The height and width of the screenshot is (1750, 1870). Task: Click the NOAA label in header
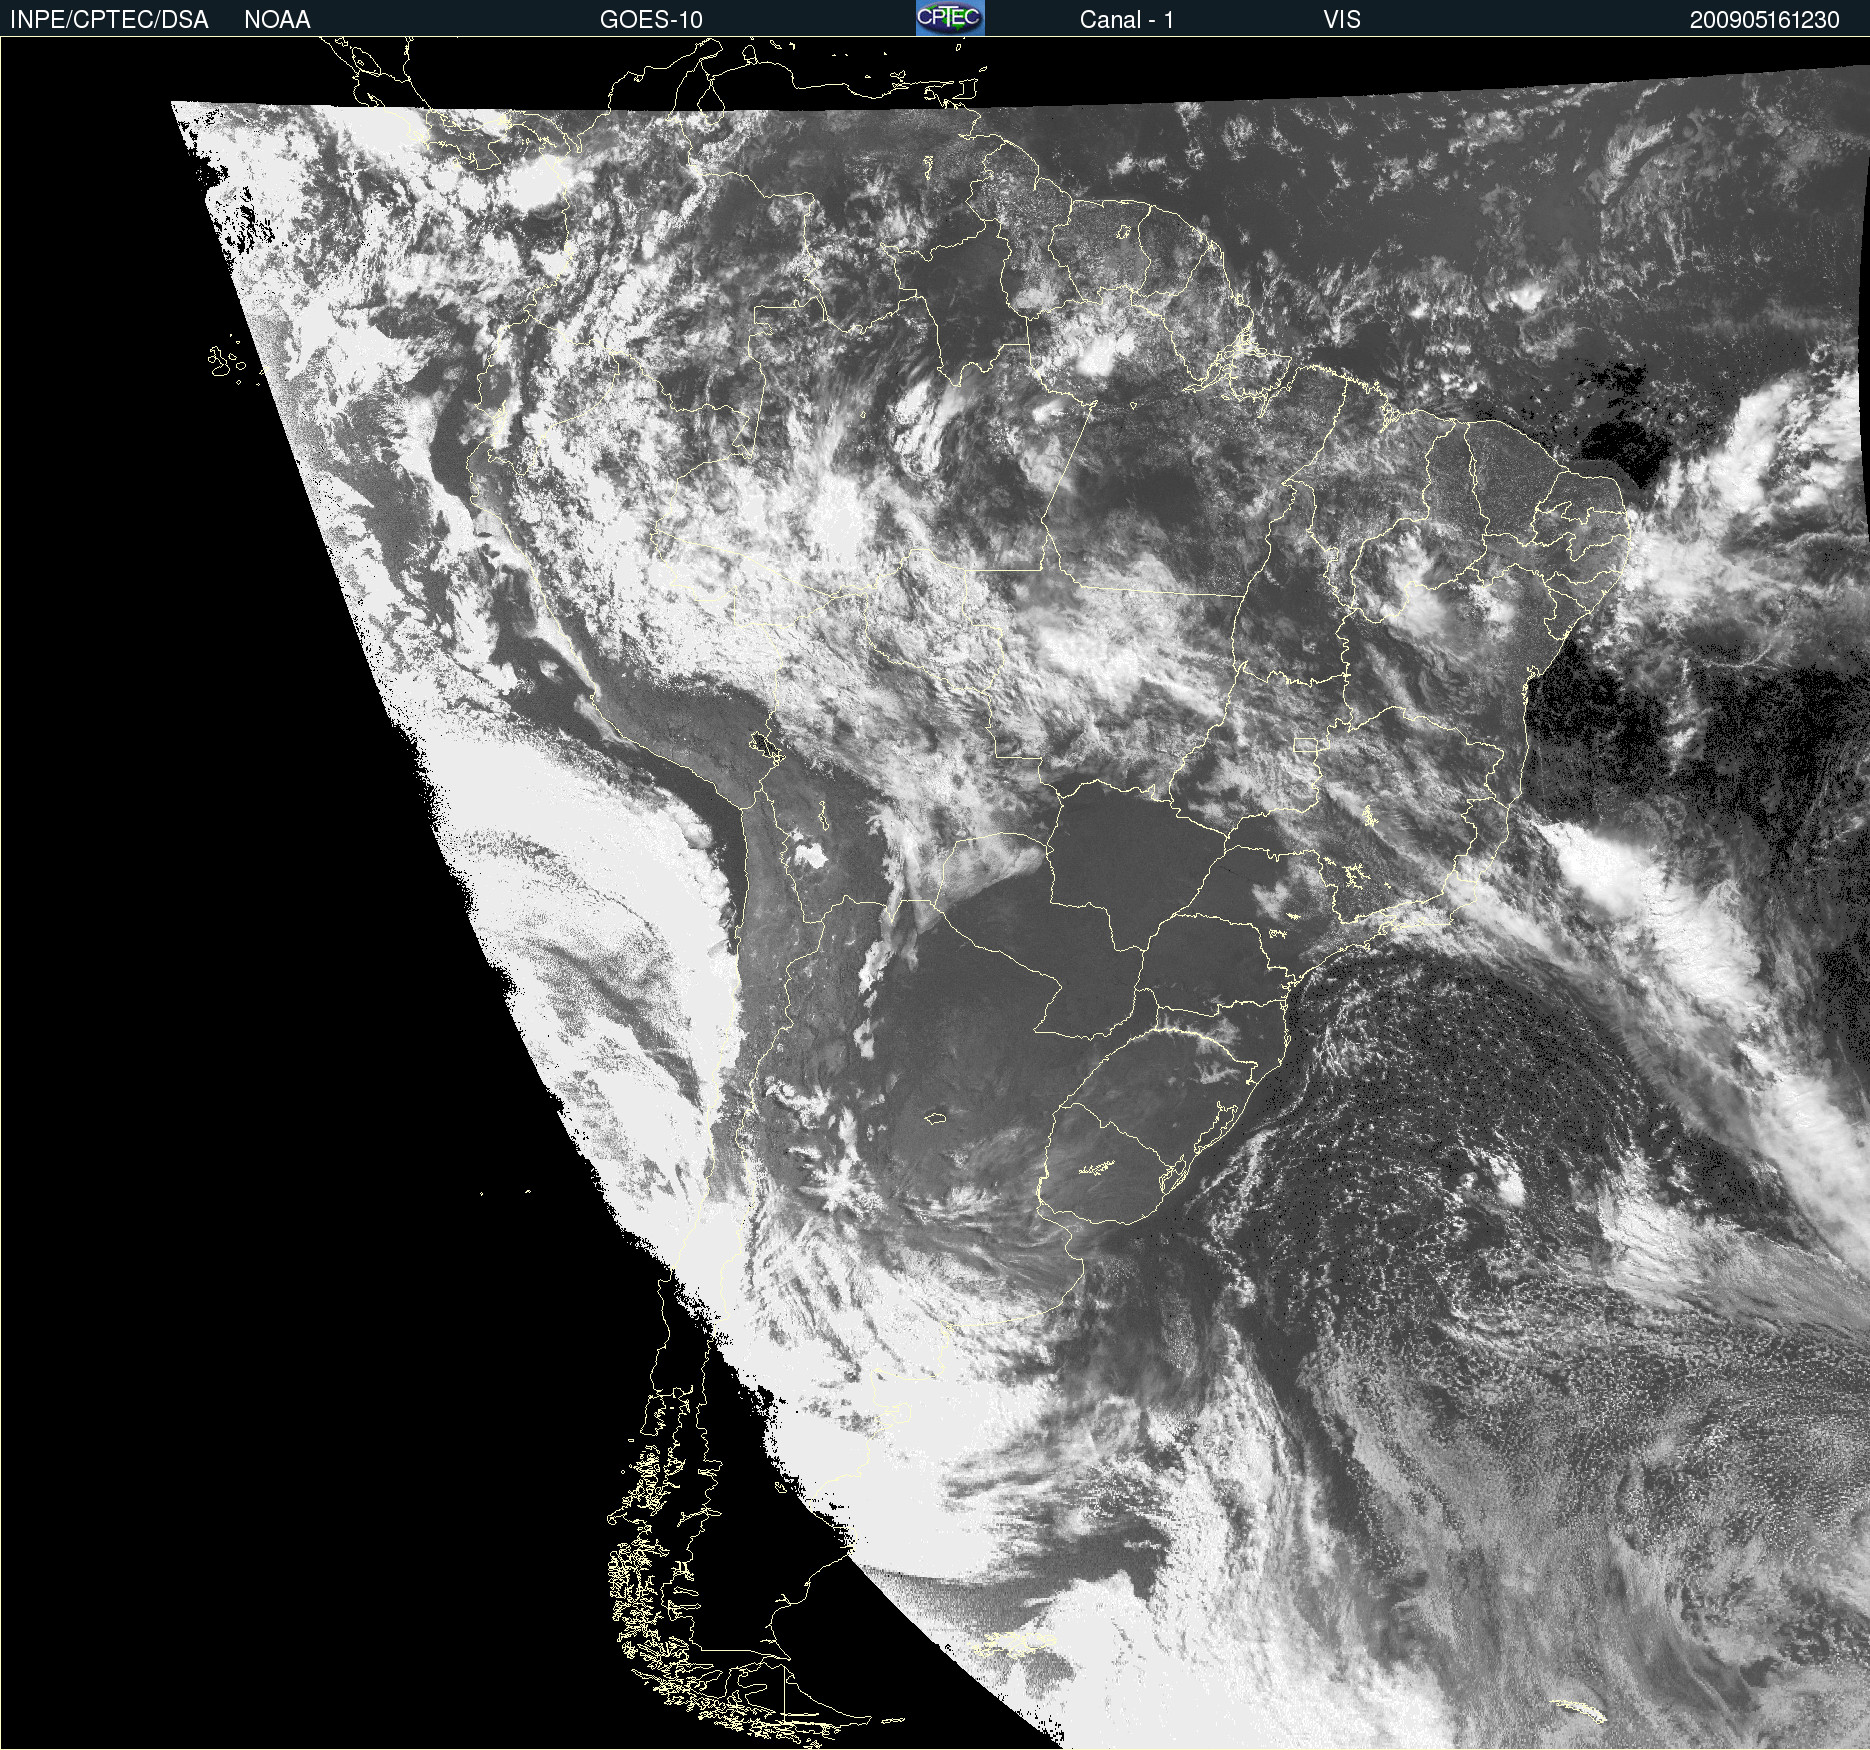coord(277,20)
